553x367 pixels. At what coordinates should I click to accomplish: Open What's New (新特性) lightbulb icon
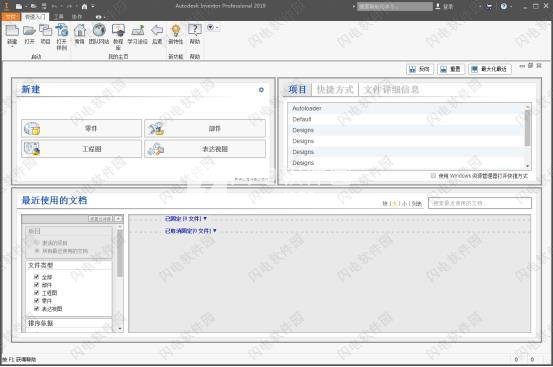click(176, 30)
